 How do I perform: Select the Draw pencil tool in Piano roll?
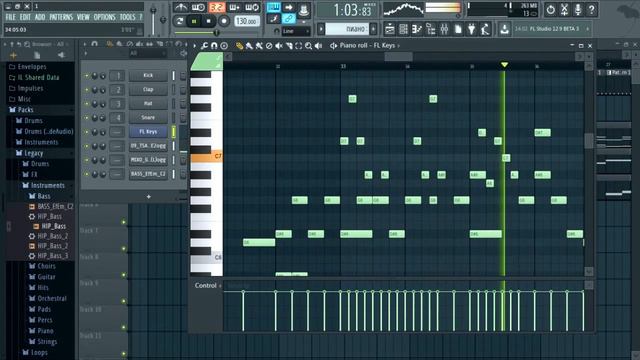(x=239, y=46)
